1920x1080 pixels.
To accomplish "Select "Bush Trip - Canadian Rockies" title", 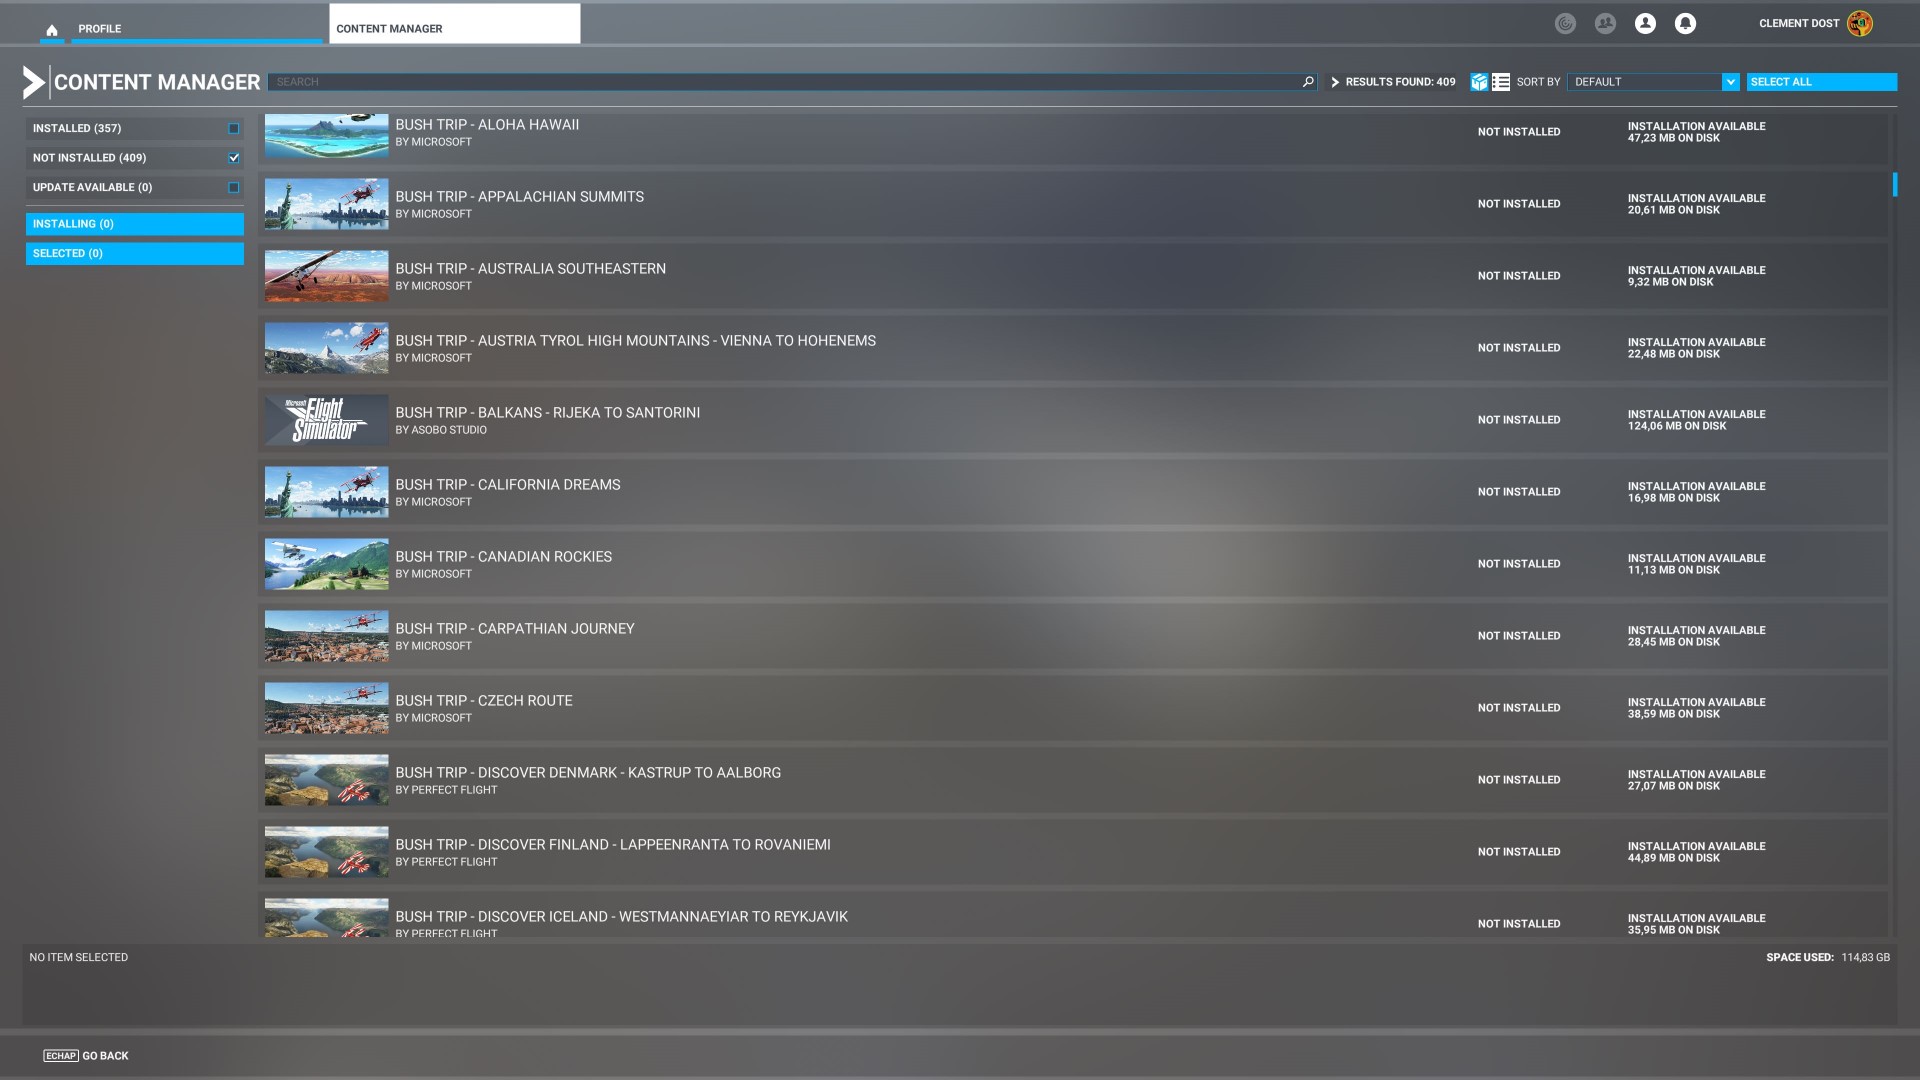I will tap(504, 557).
